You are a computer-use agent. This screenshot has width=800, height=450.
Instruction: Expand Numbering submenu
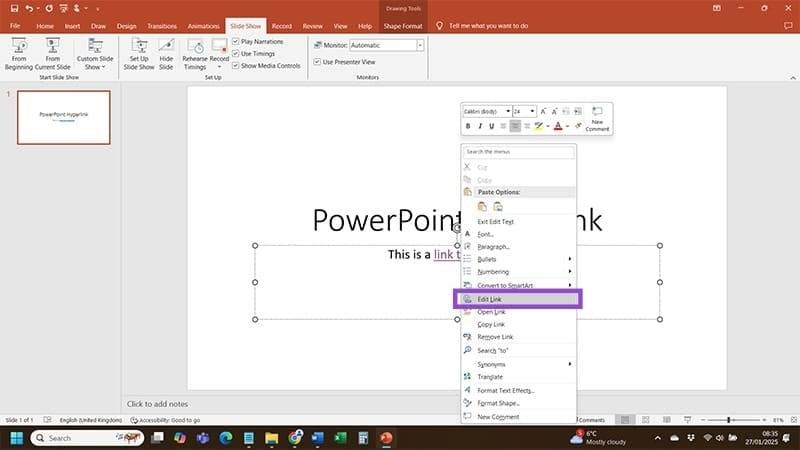tap(518, 272)
